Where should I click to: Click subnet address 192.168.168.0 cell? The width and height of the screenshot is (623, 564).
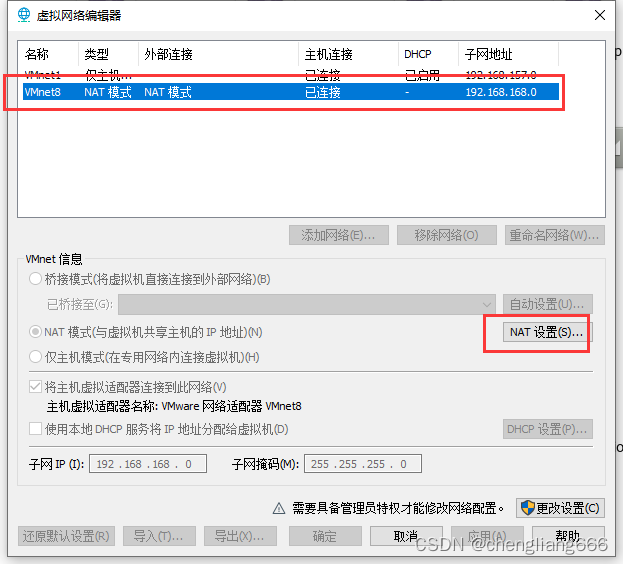pos(501,92)
